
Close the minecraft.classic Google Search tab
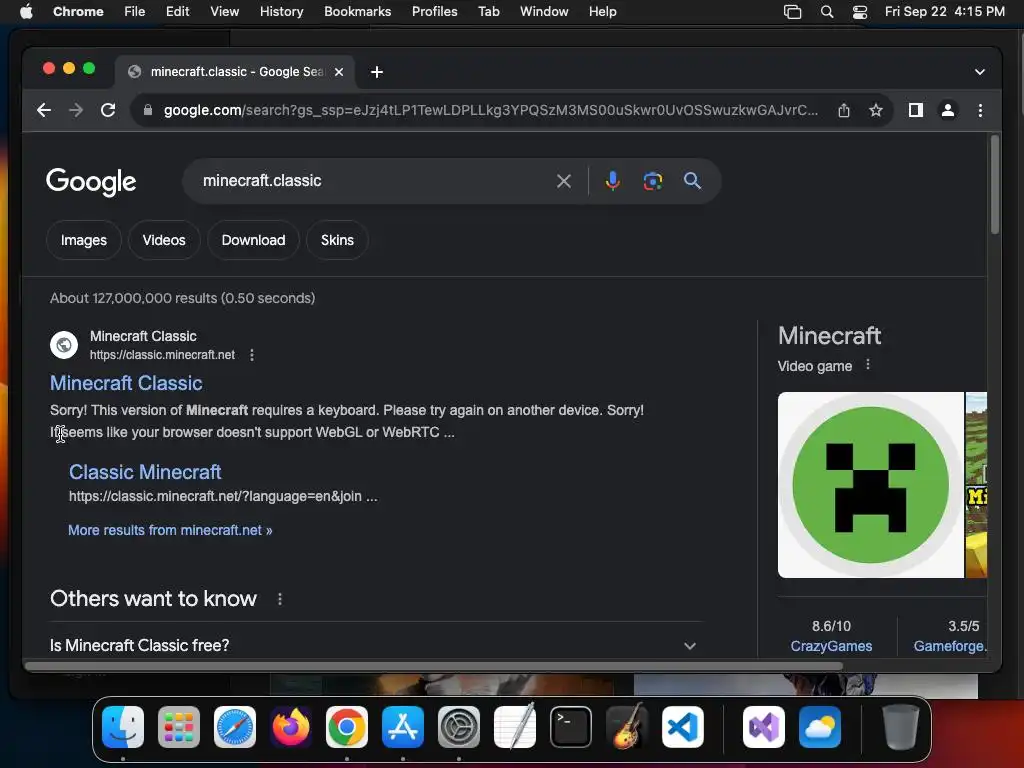339,72
